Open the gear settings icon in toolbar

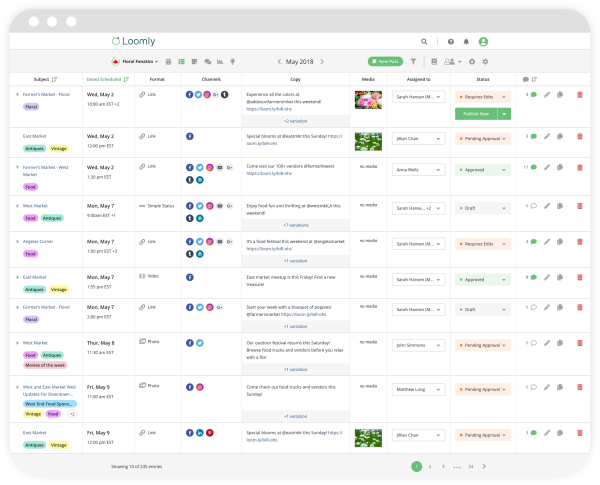[x=485, y=61]
